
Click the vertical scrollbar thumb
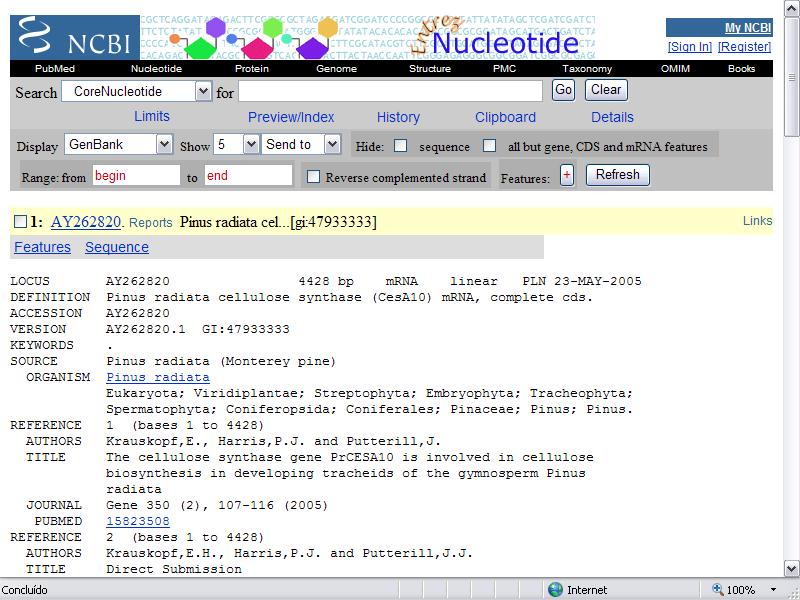tap(792, 77)
